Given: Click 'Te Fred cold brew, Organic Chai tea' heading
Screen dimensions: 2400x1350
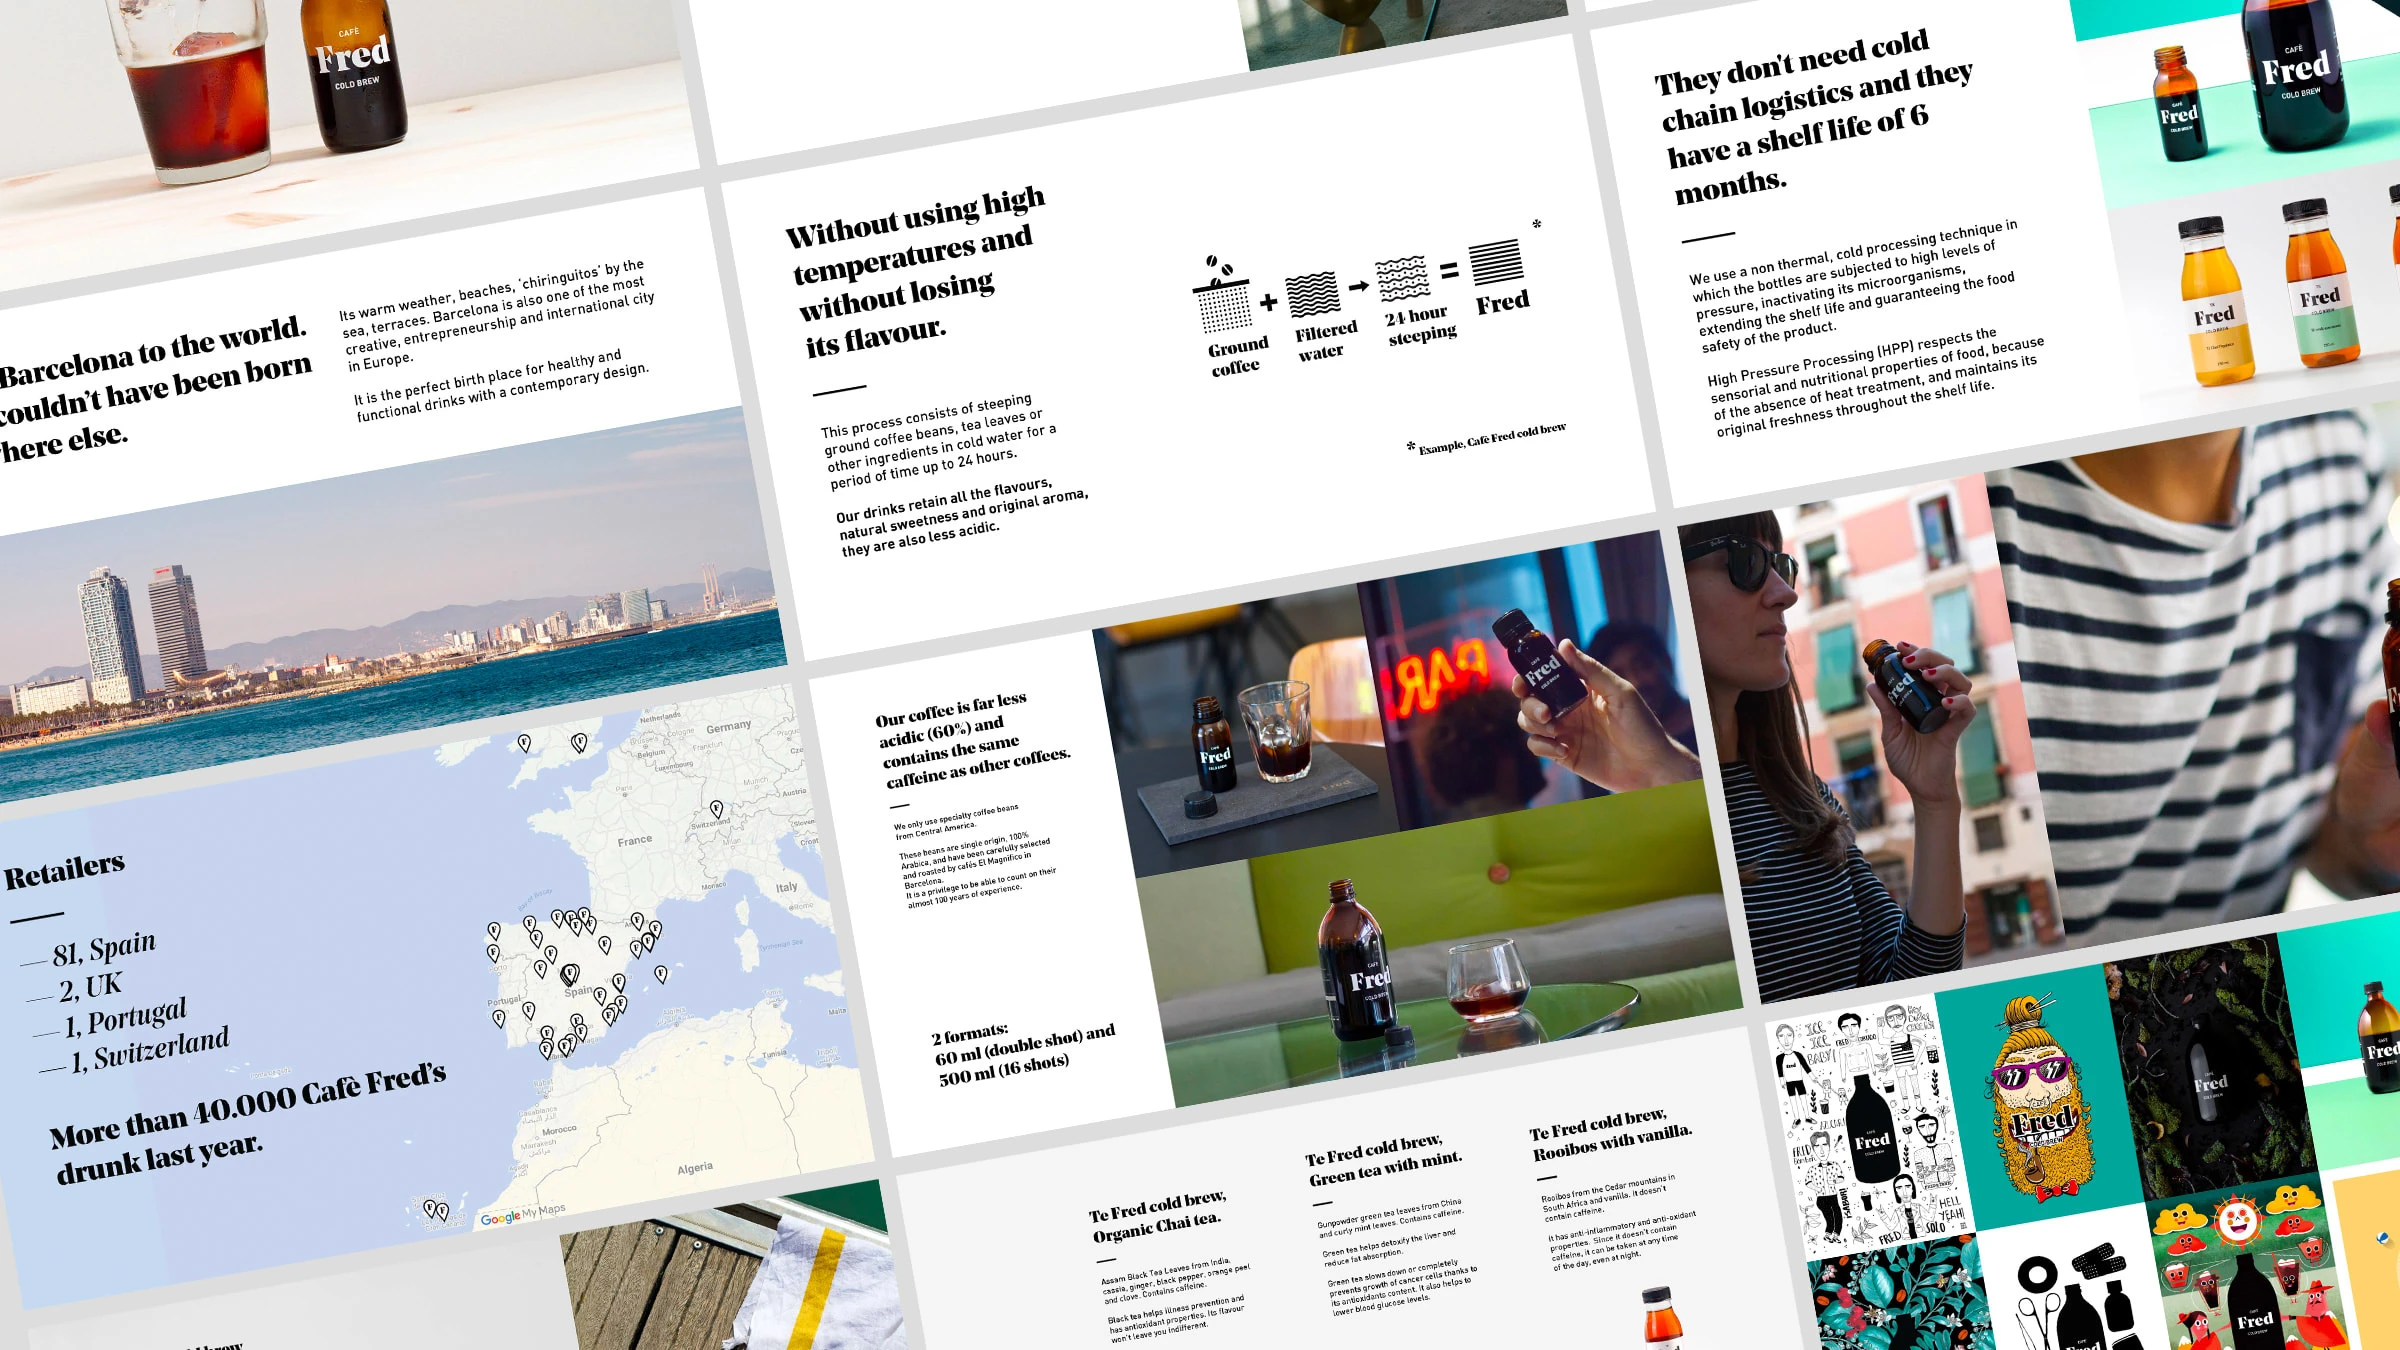Looking at the screenshot, I should pos(1156,1215).
